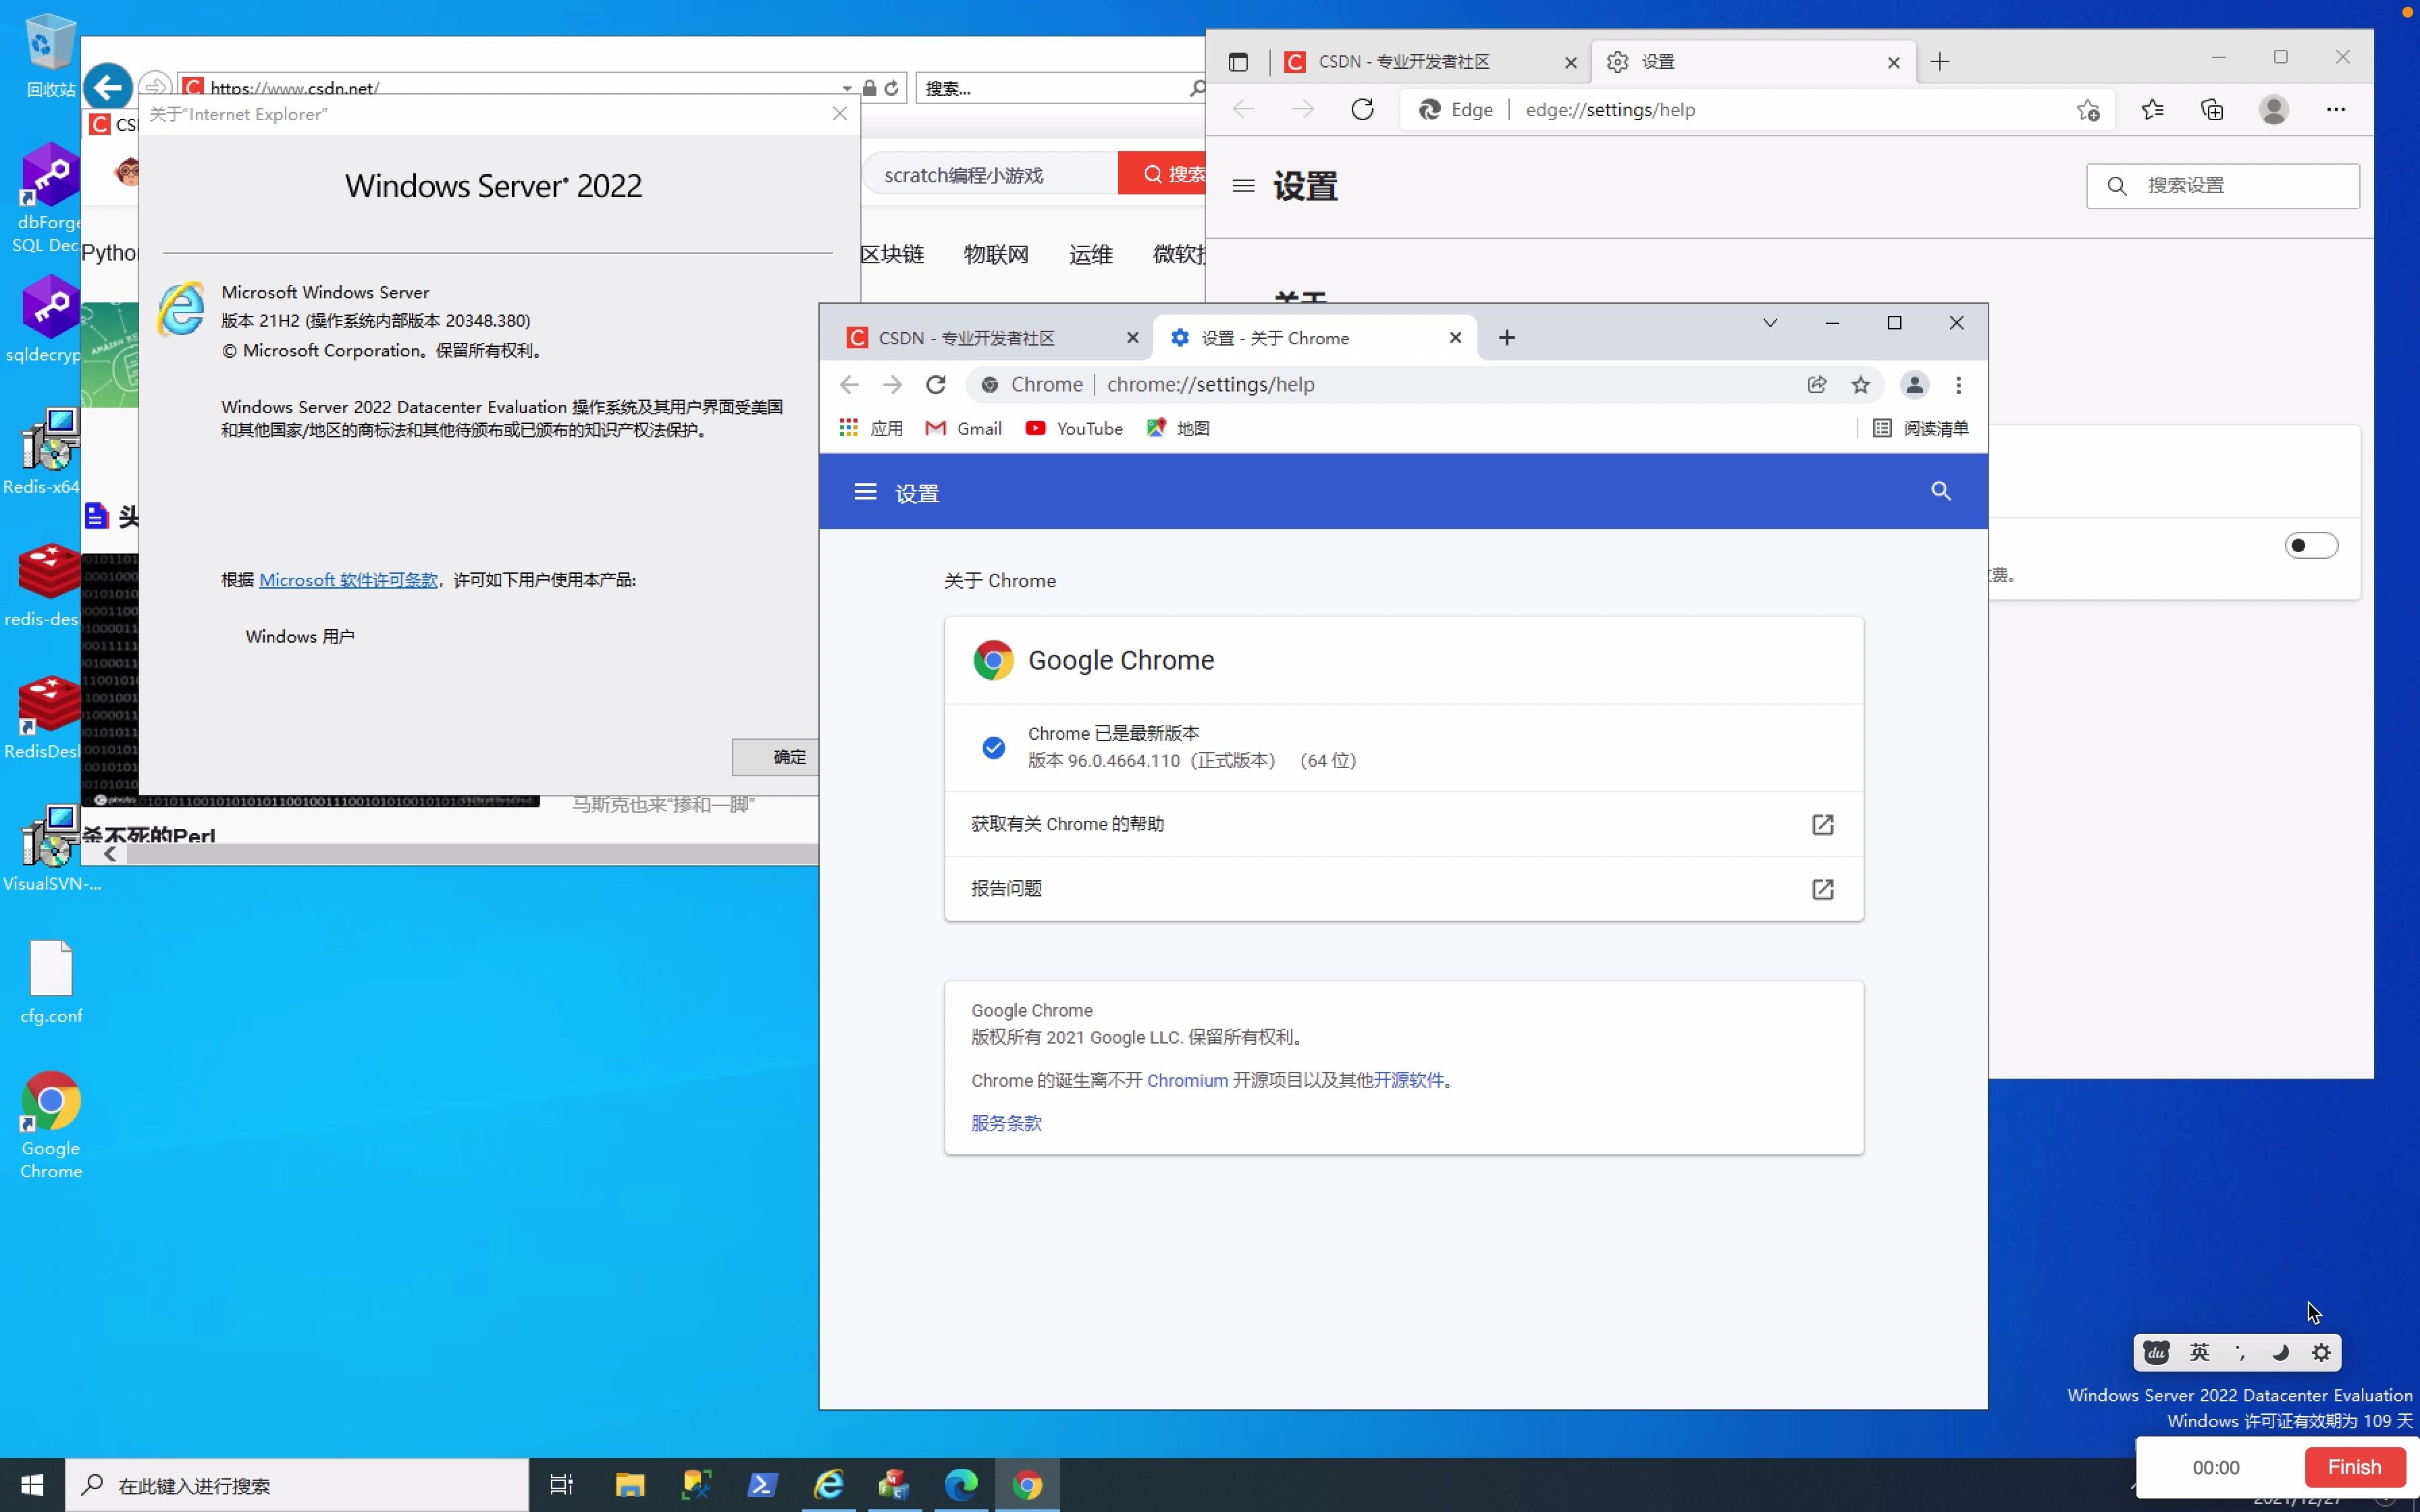2420x1512 pixels.
Task: Open 获取有关 Chrome 的帮助 external link
Action: pyautogui.click(x=1403, y=824)
